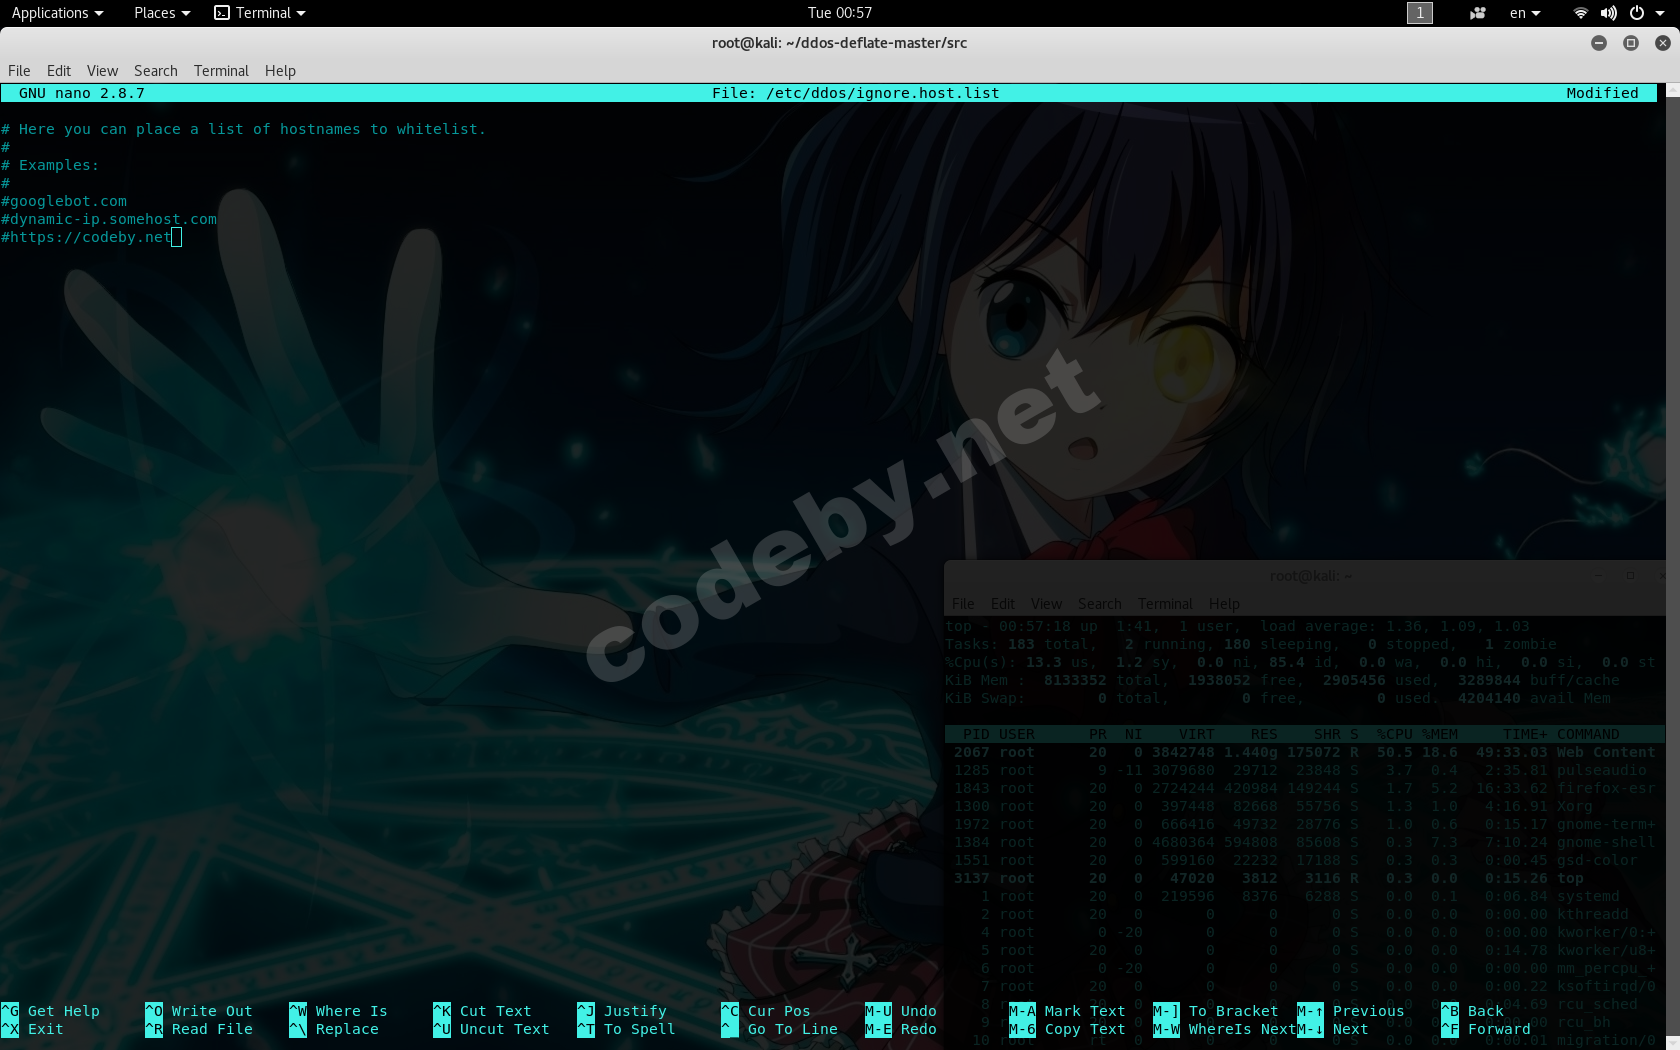
Task: Click the Where Is shortcut label in nano
Action: 351,1011
